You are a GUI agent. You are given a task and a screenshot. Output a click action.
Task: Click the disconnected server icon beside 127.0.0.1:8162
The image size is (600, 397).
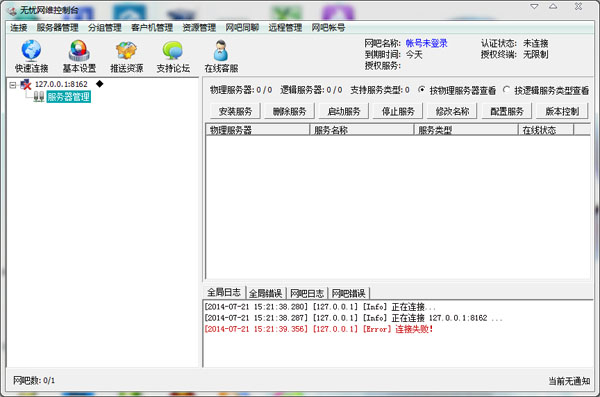(x=26, y=84)
